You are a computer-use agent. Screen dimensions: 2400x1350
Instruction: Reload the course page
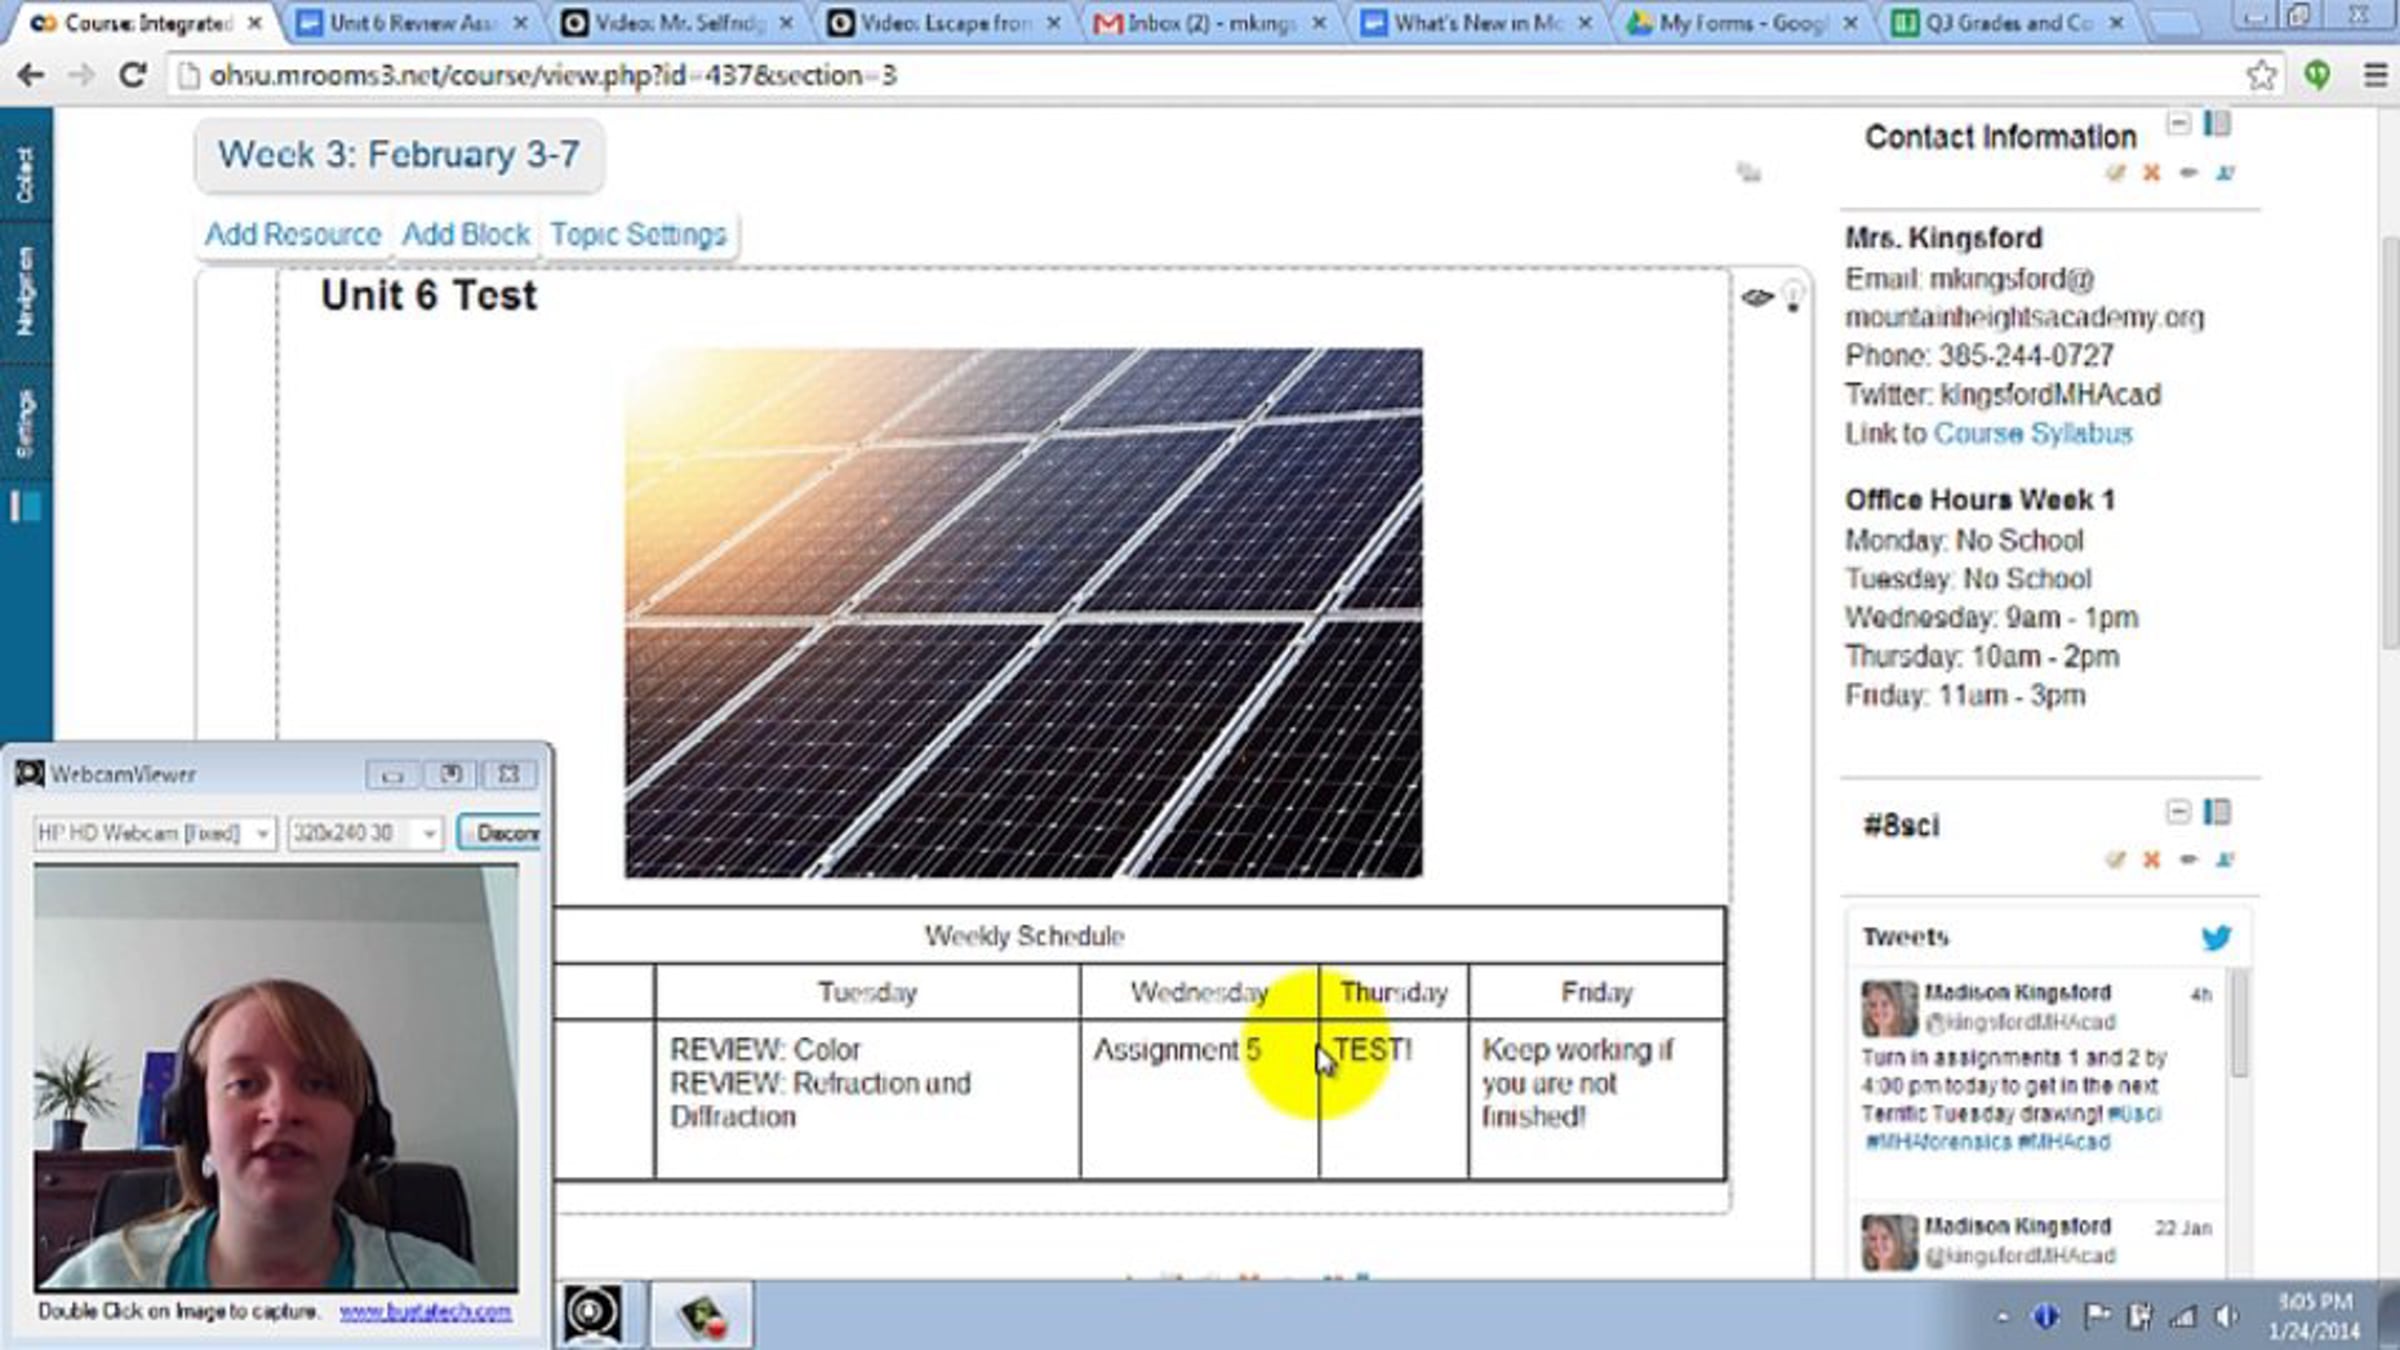click(x=132, y=75)
